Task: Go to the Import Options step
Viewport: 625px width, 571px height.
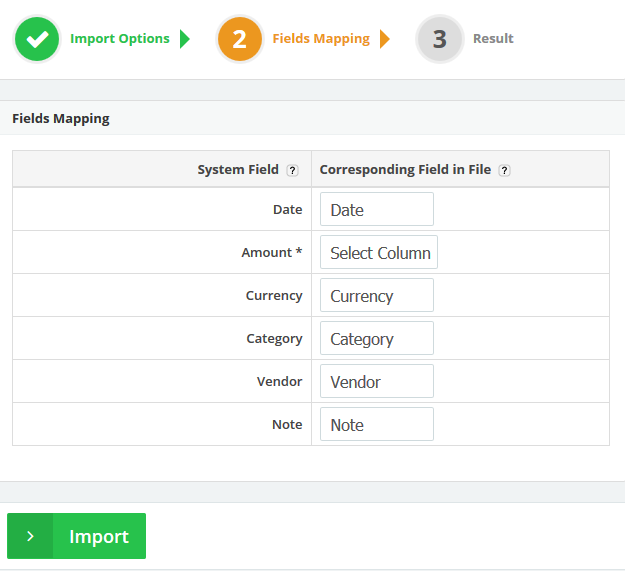Action: click(x=120, y=39)
